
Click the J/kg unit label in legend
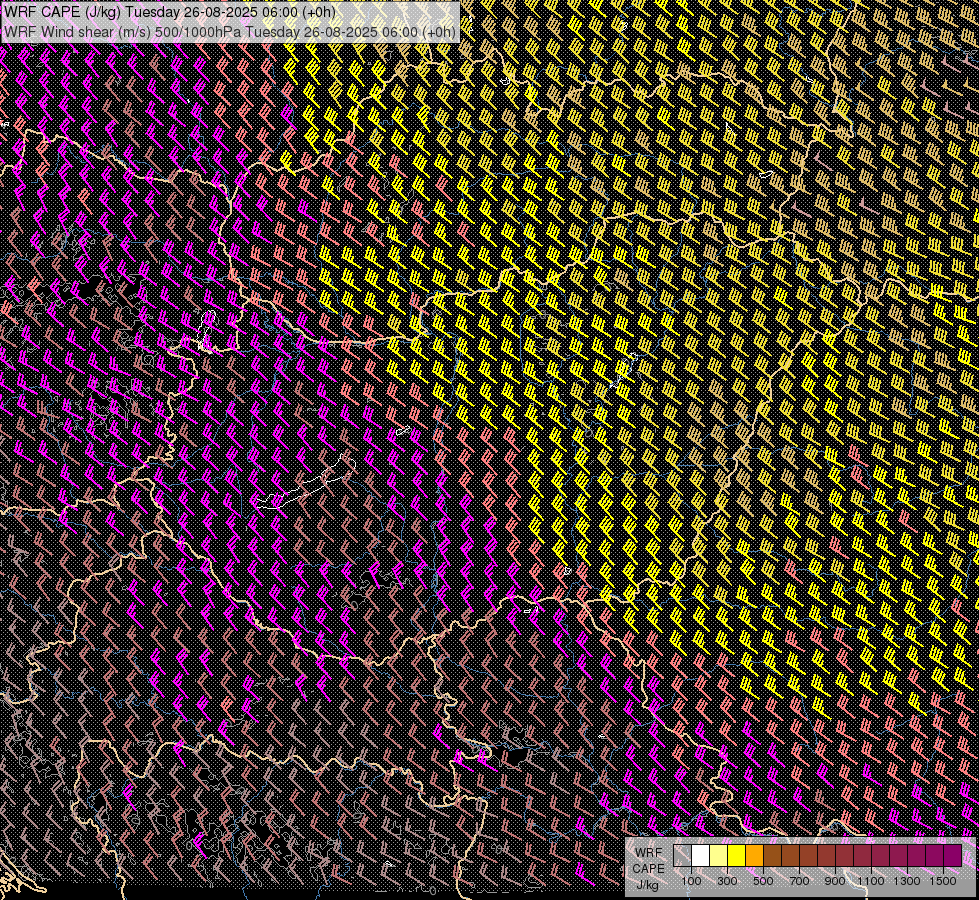coord(647,885)
